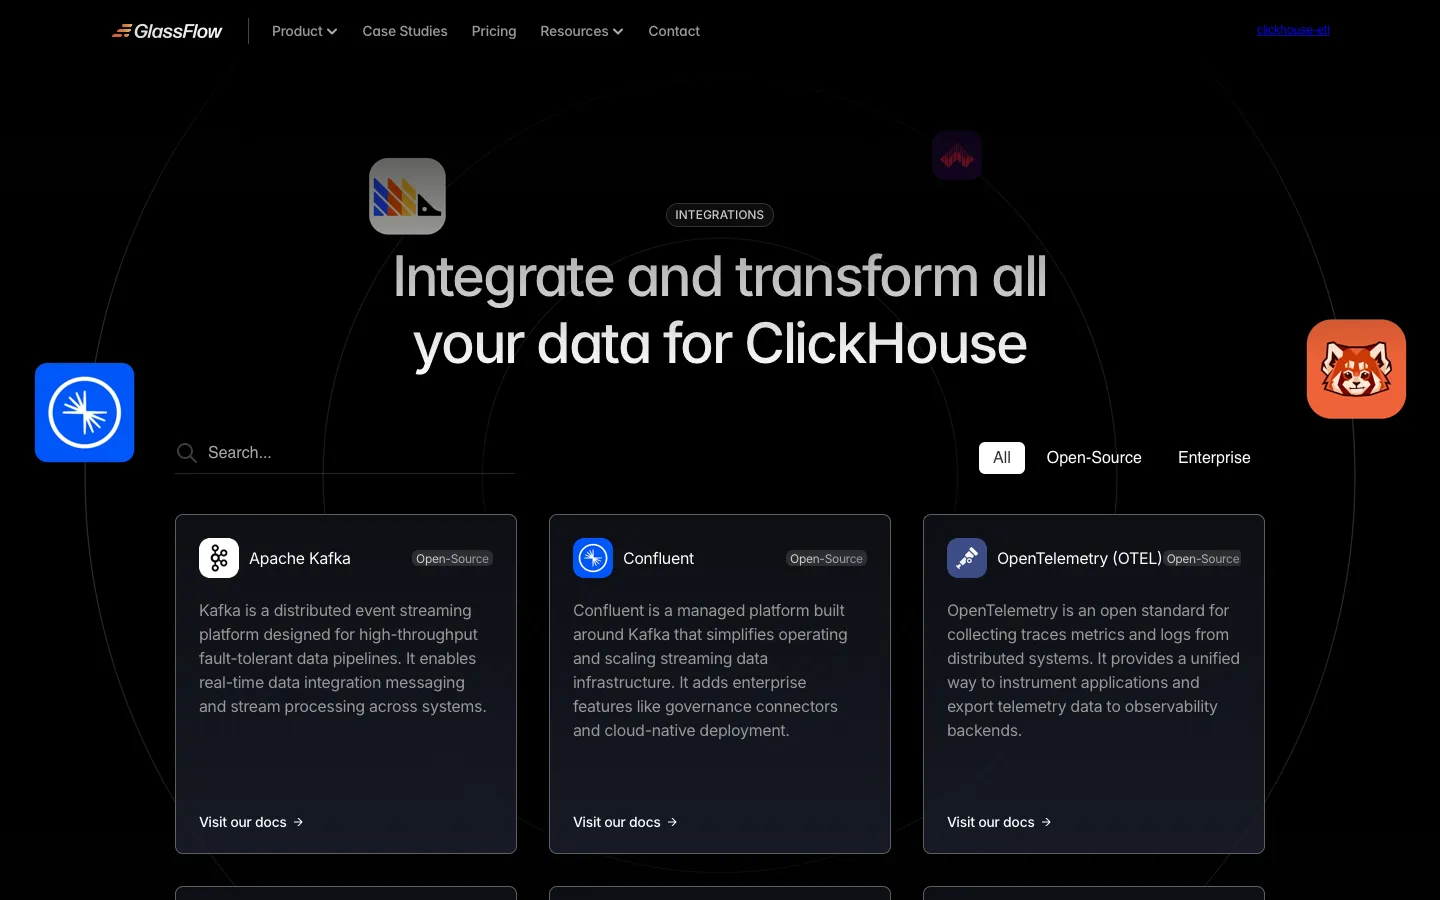
Task: Click arrow icon on Apache Kafka docs link
Action: (298, 822)
